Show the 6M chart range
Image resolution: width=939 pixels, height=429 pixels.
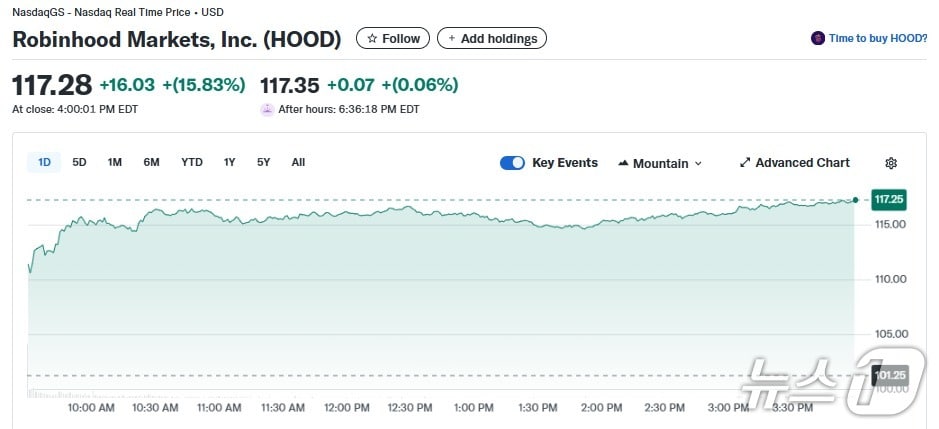point(151,162)
